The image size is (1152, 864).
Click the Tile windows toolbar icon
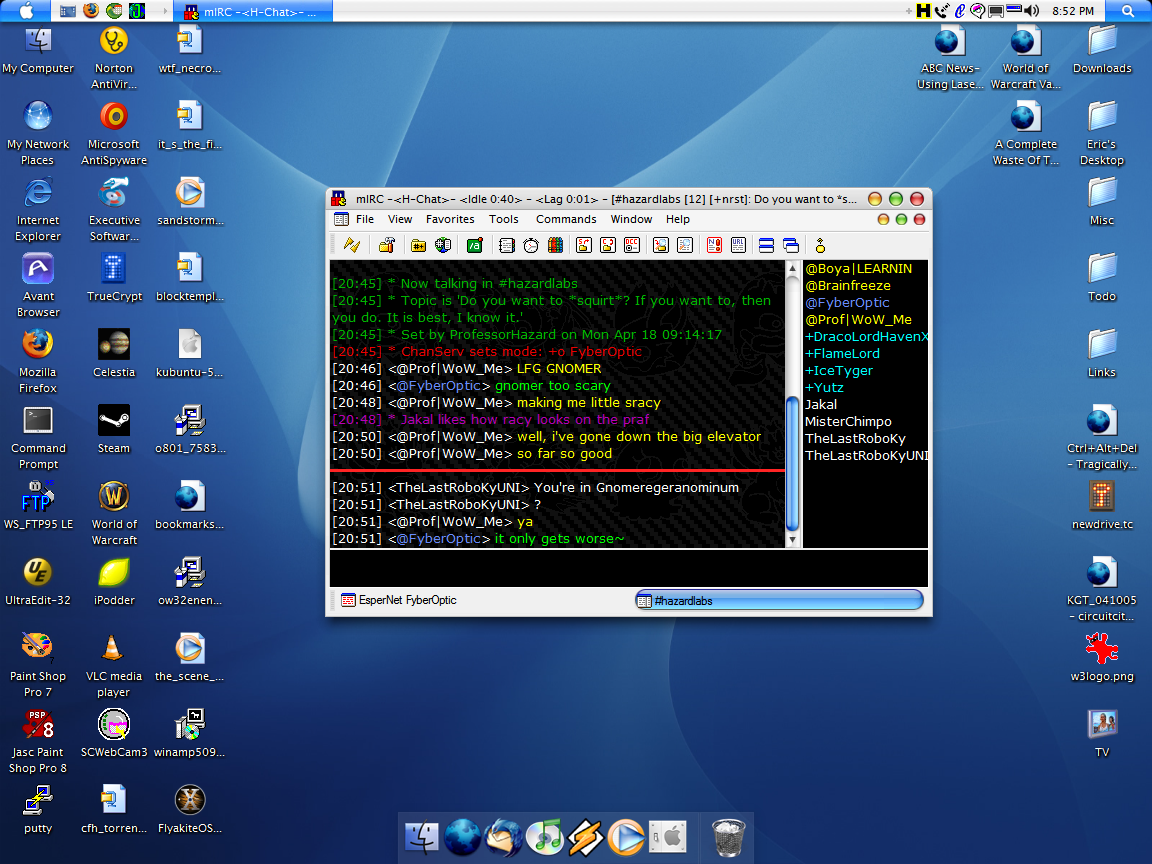[x=766, y=245]
